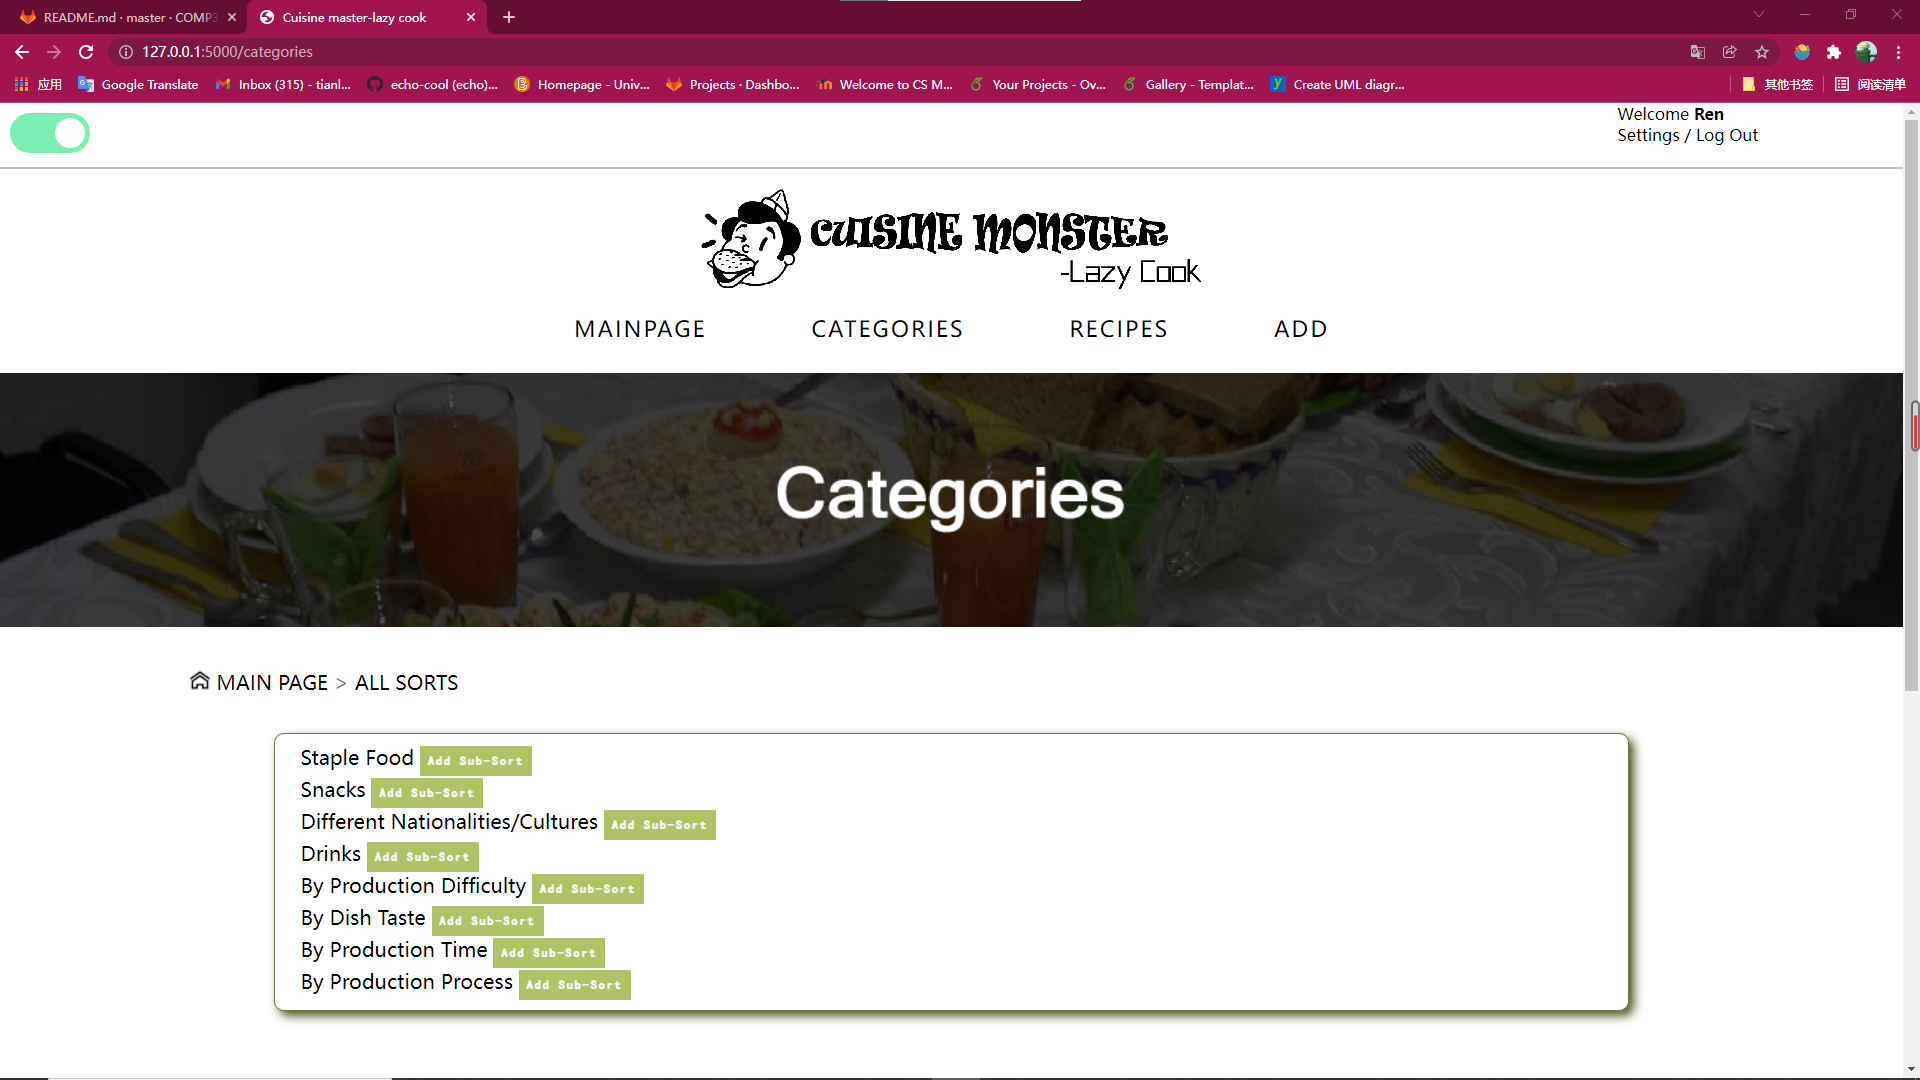This screenshot has width=1920, height=1080.
Task: Open the Chrome three-dot menu
Action: pos(1898,52)
